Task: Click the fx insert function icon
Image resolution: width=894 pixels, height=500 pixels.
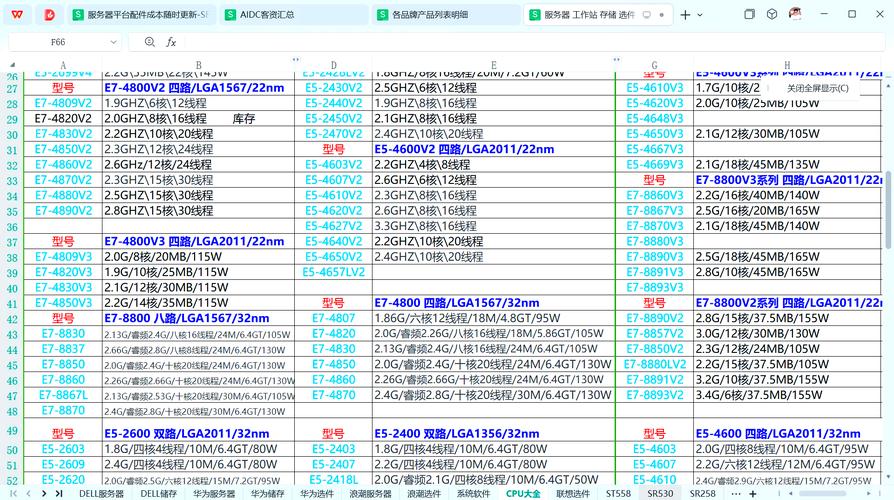Action: click(x=171, y=42)
